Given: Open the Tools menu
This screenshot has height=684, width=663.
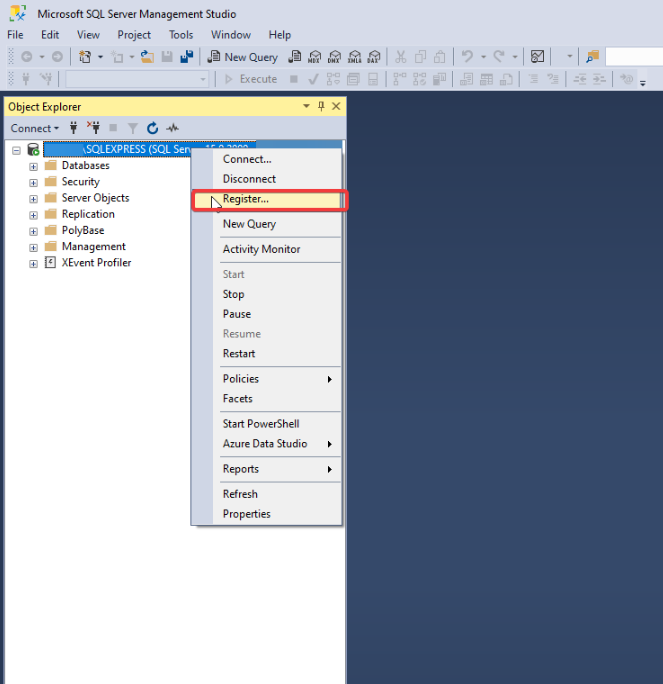Looking at the screenshot, I should [181, 35].
